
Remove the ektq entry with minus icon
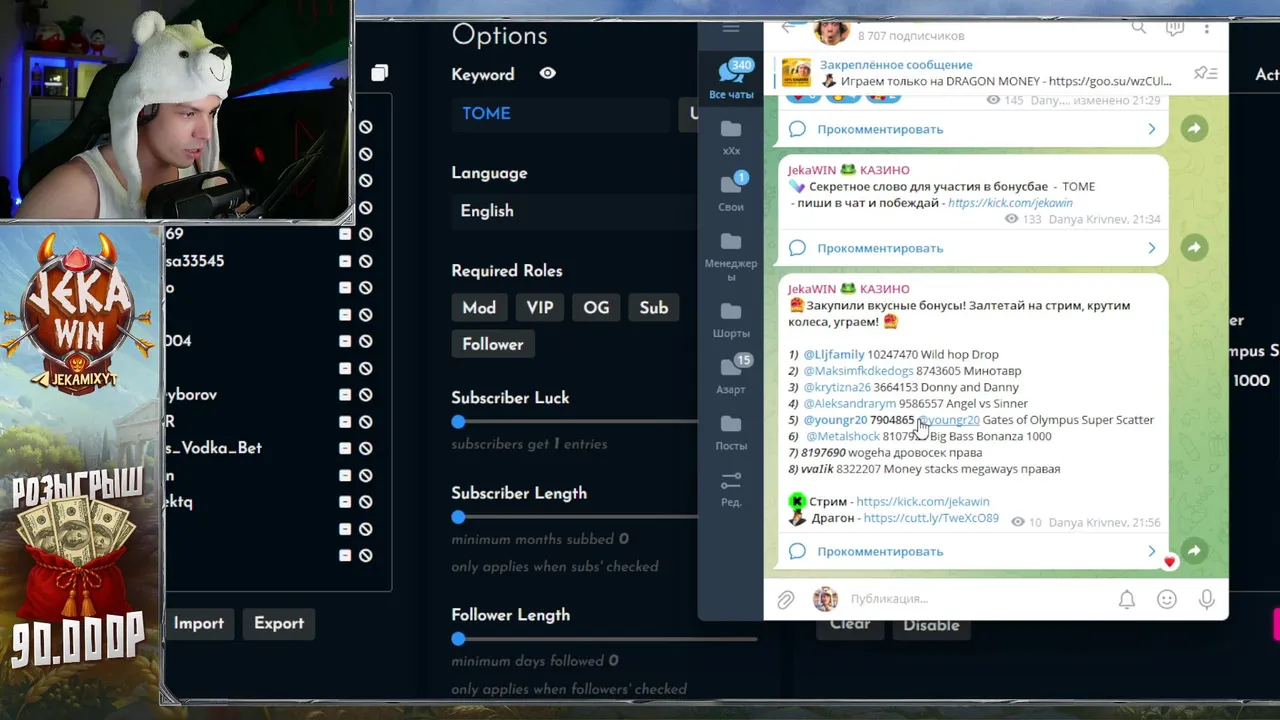click(x=345, y=502)
